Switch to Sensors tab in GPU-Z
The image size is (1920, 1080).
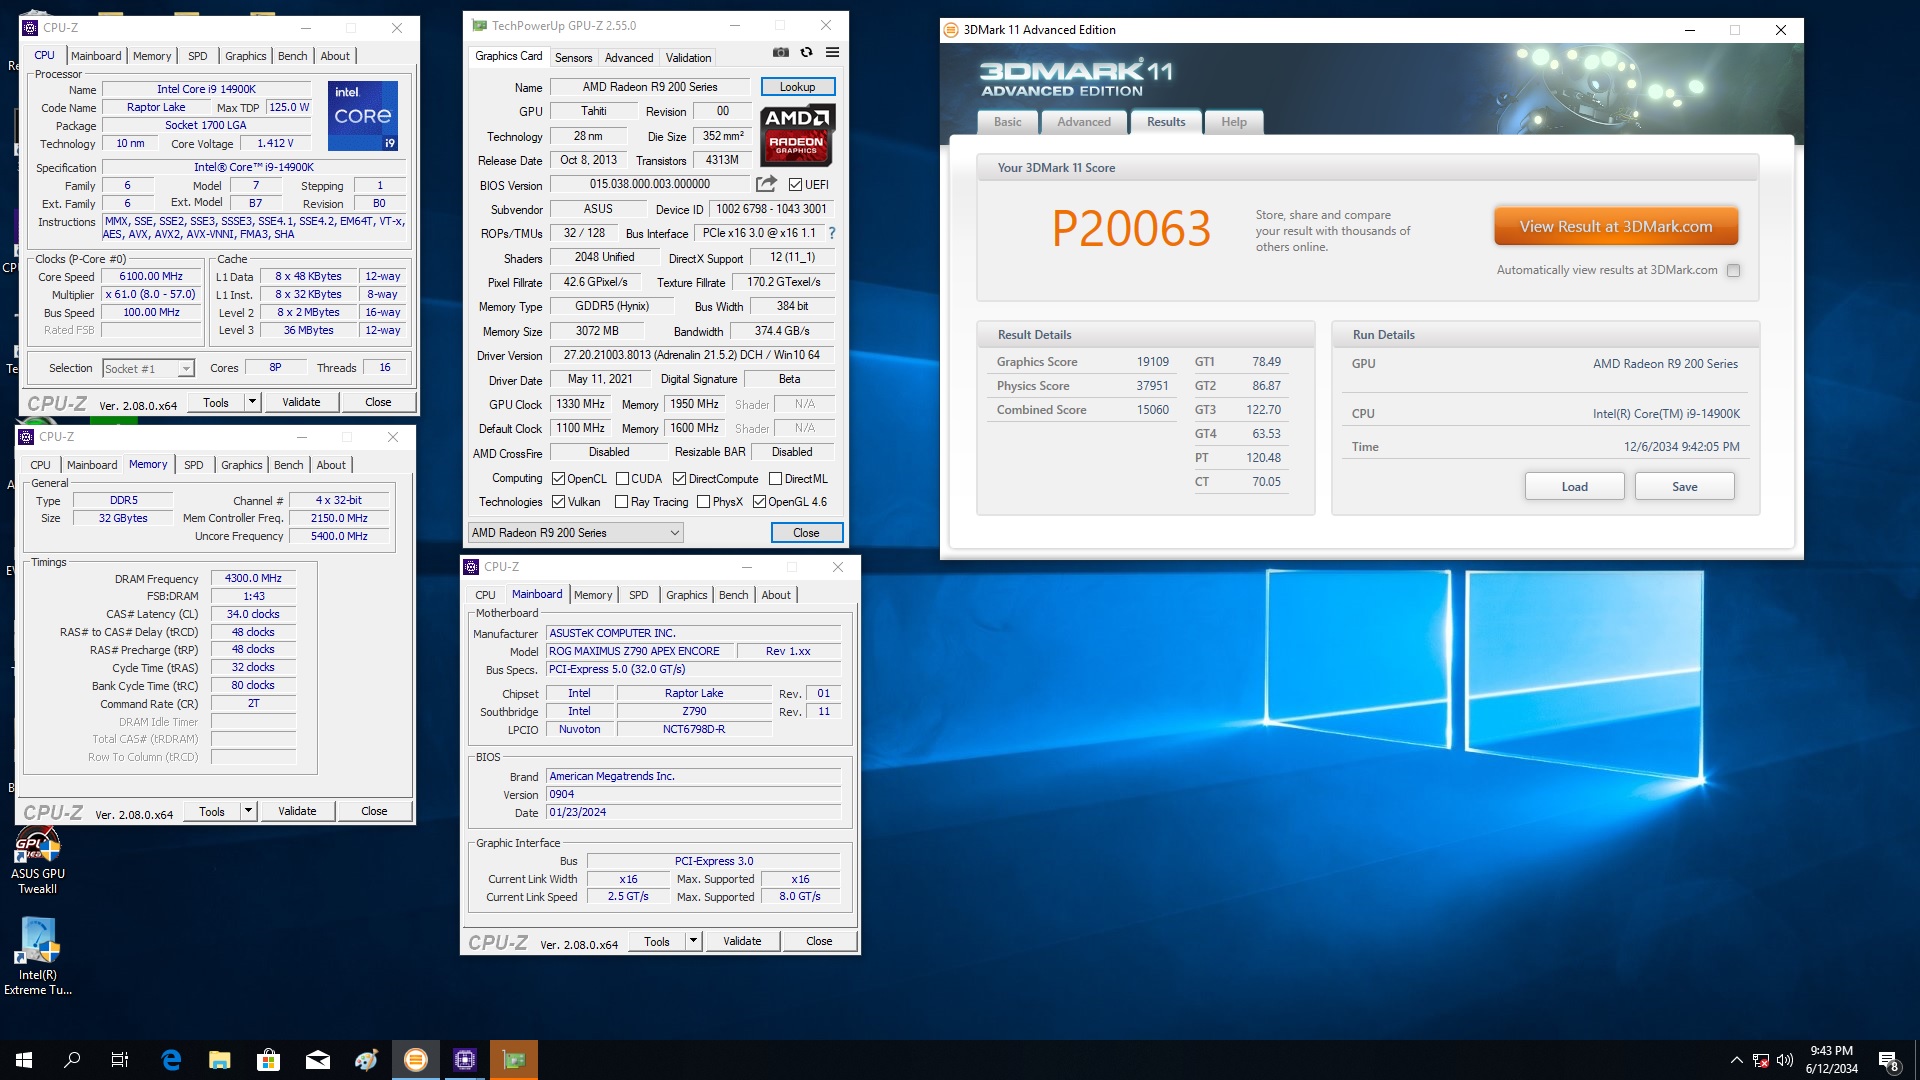(573, 58)
